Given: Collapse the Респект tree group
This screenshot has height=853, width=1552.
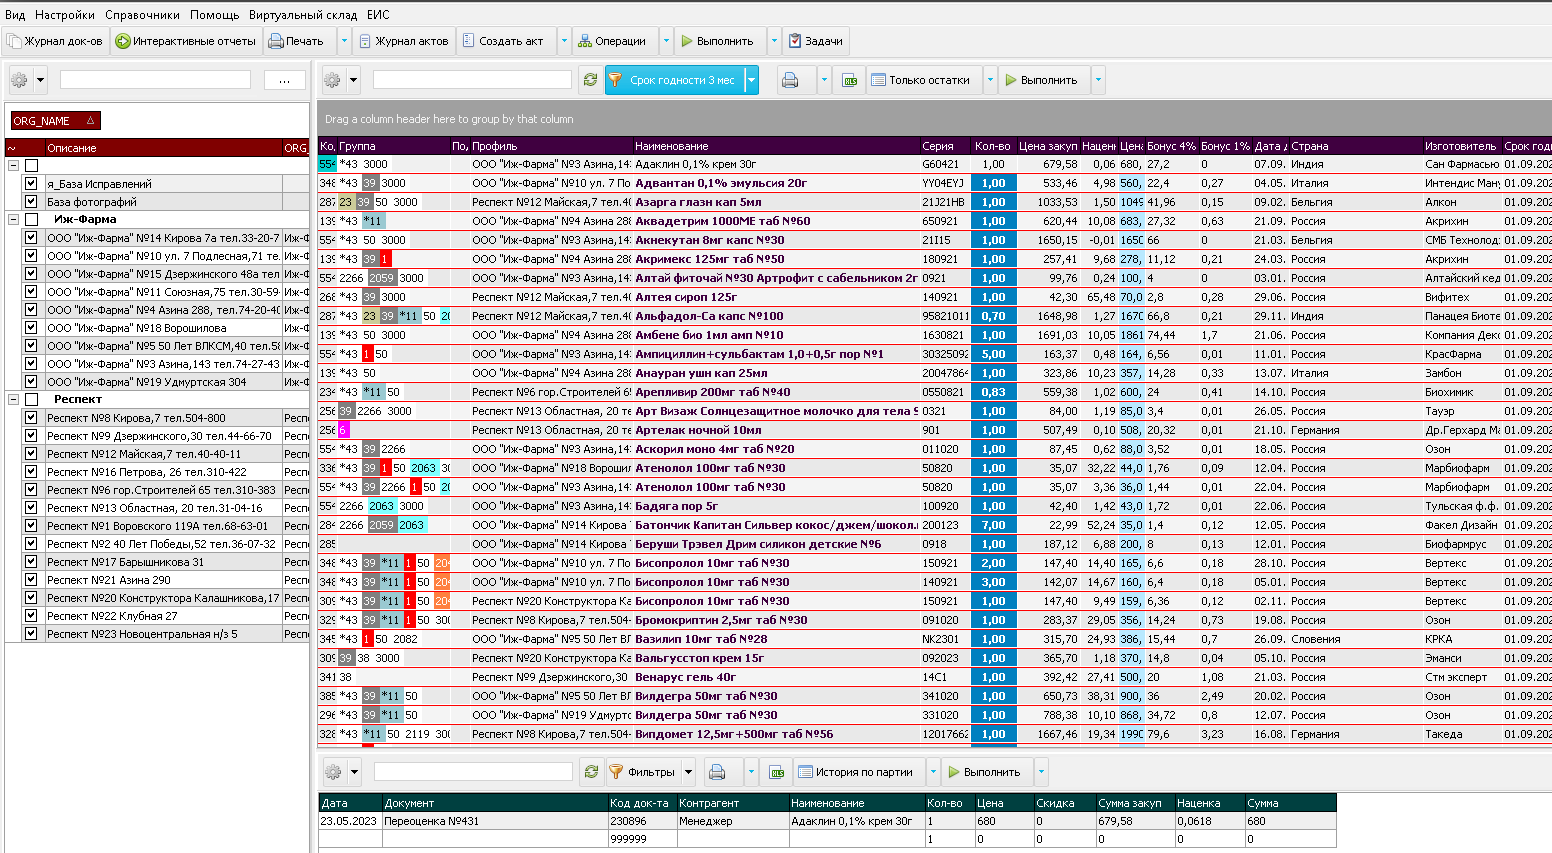Looking at the screenshot, I should point(14,399).
